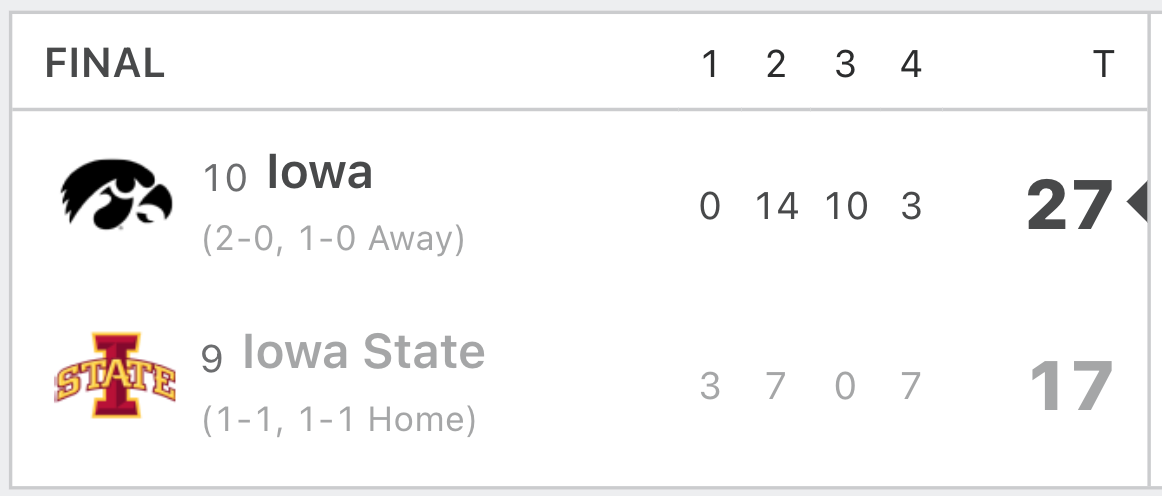Open the Iowa team name link
The height and width of the screenshot is (496, 1162).
319,171
